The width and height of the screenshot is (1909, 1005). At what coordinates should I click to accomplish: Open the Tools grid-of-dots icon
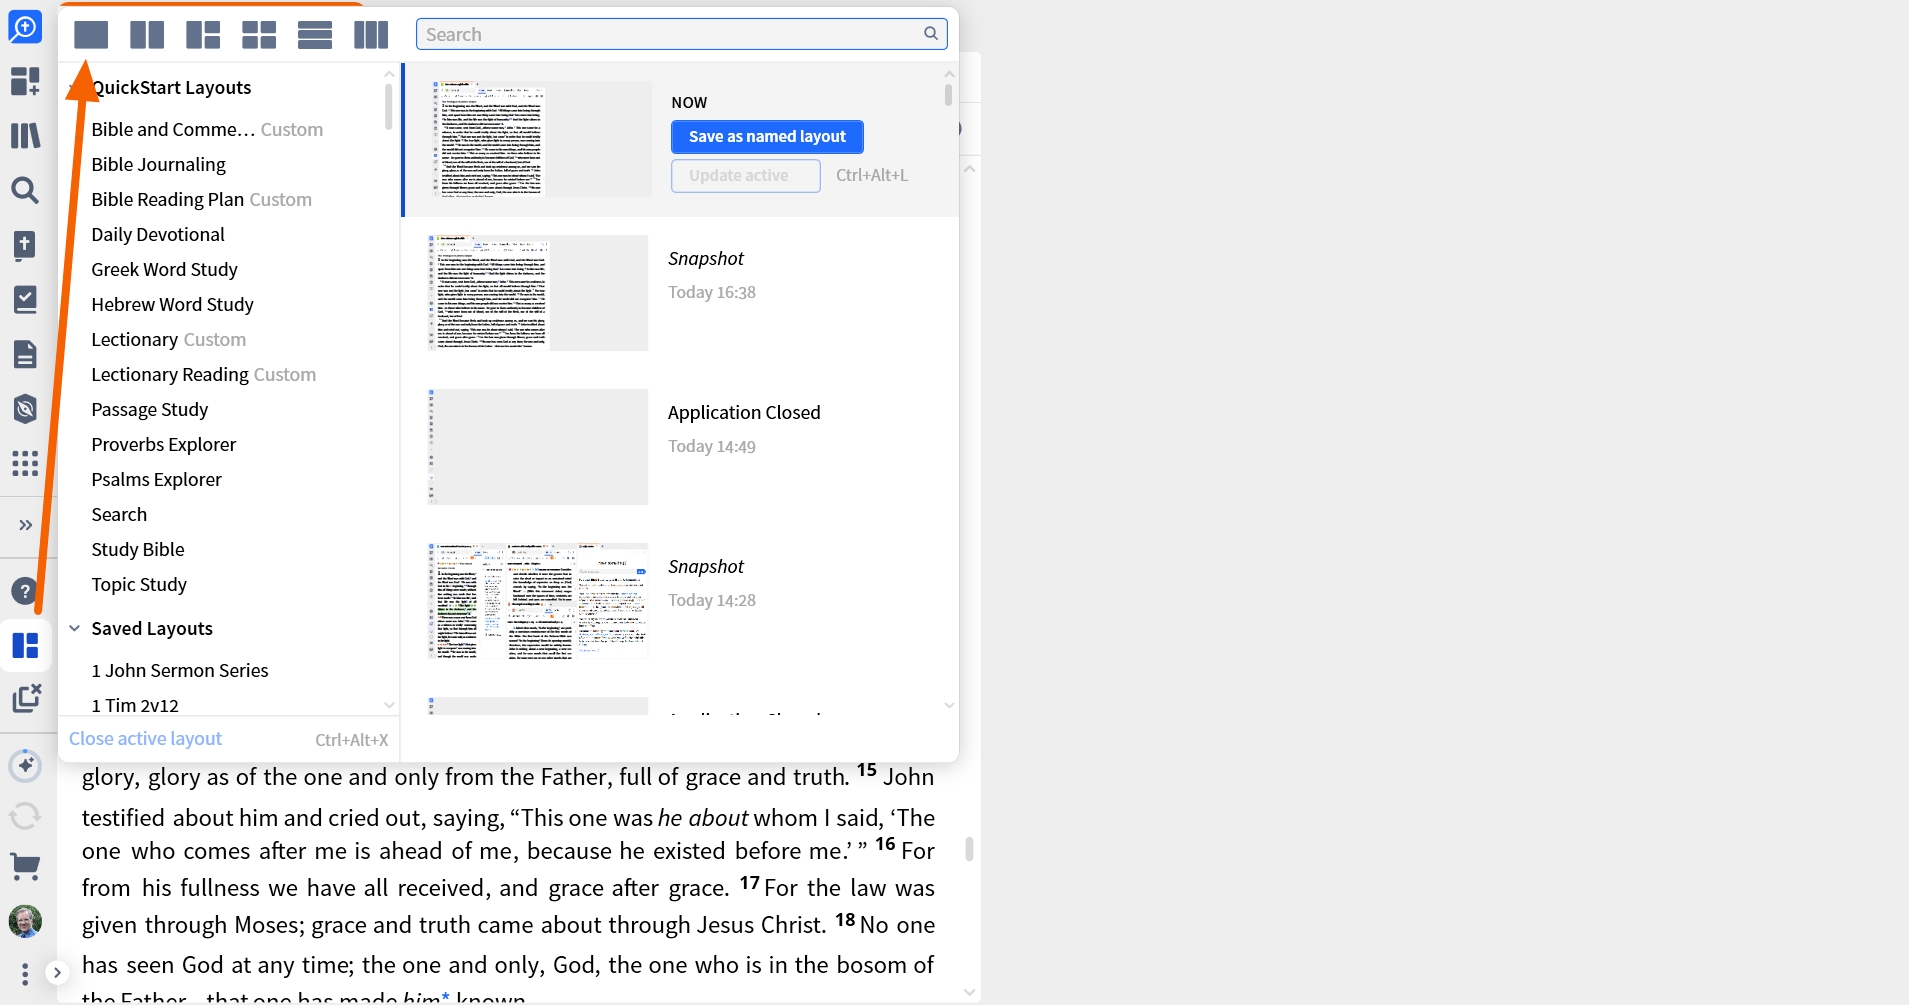tap(25, 463)
